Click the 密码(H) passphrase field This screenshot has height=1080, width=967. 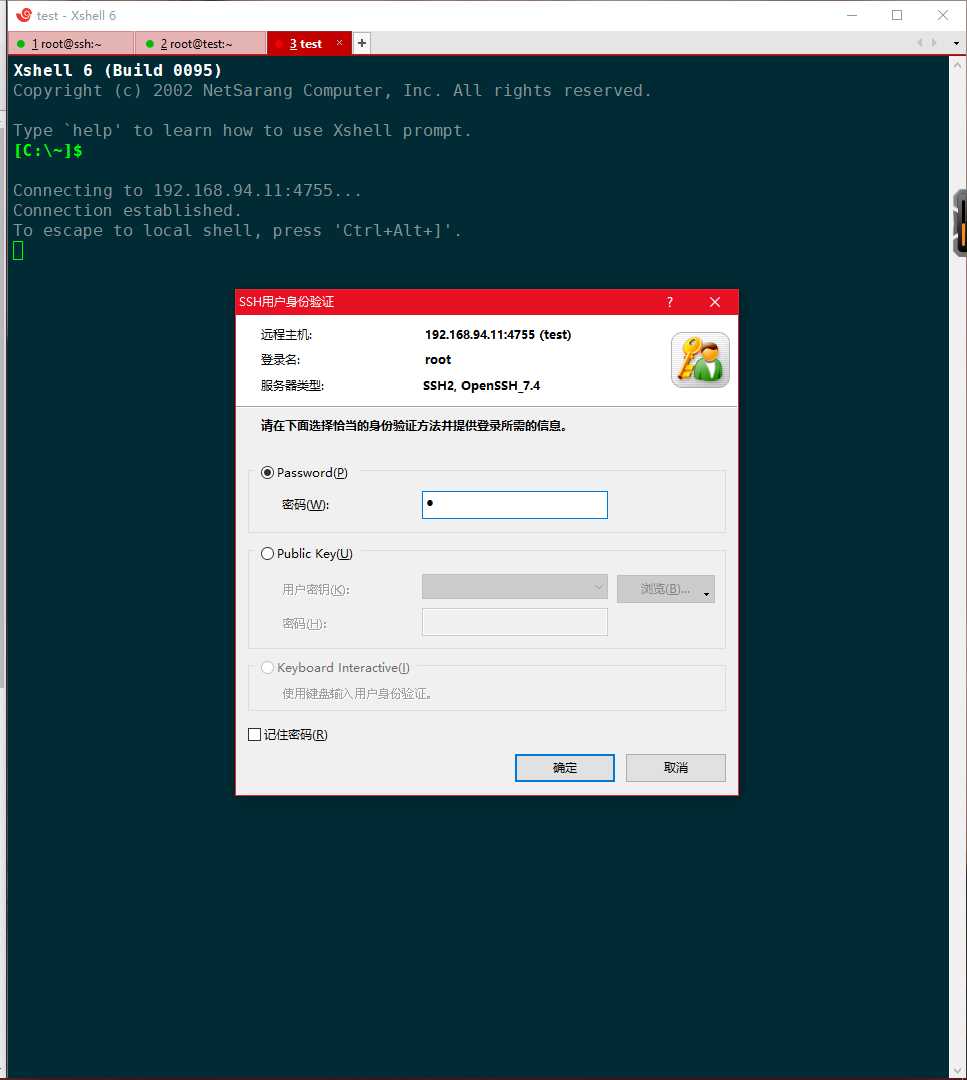click(514, 622)
